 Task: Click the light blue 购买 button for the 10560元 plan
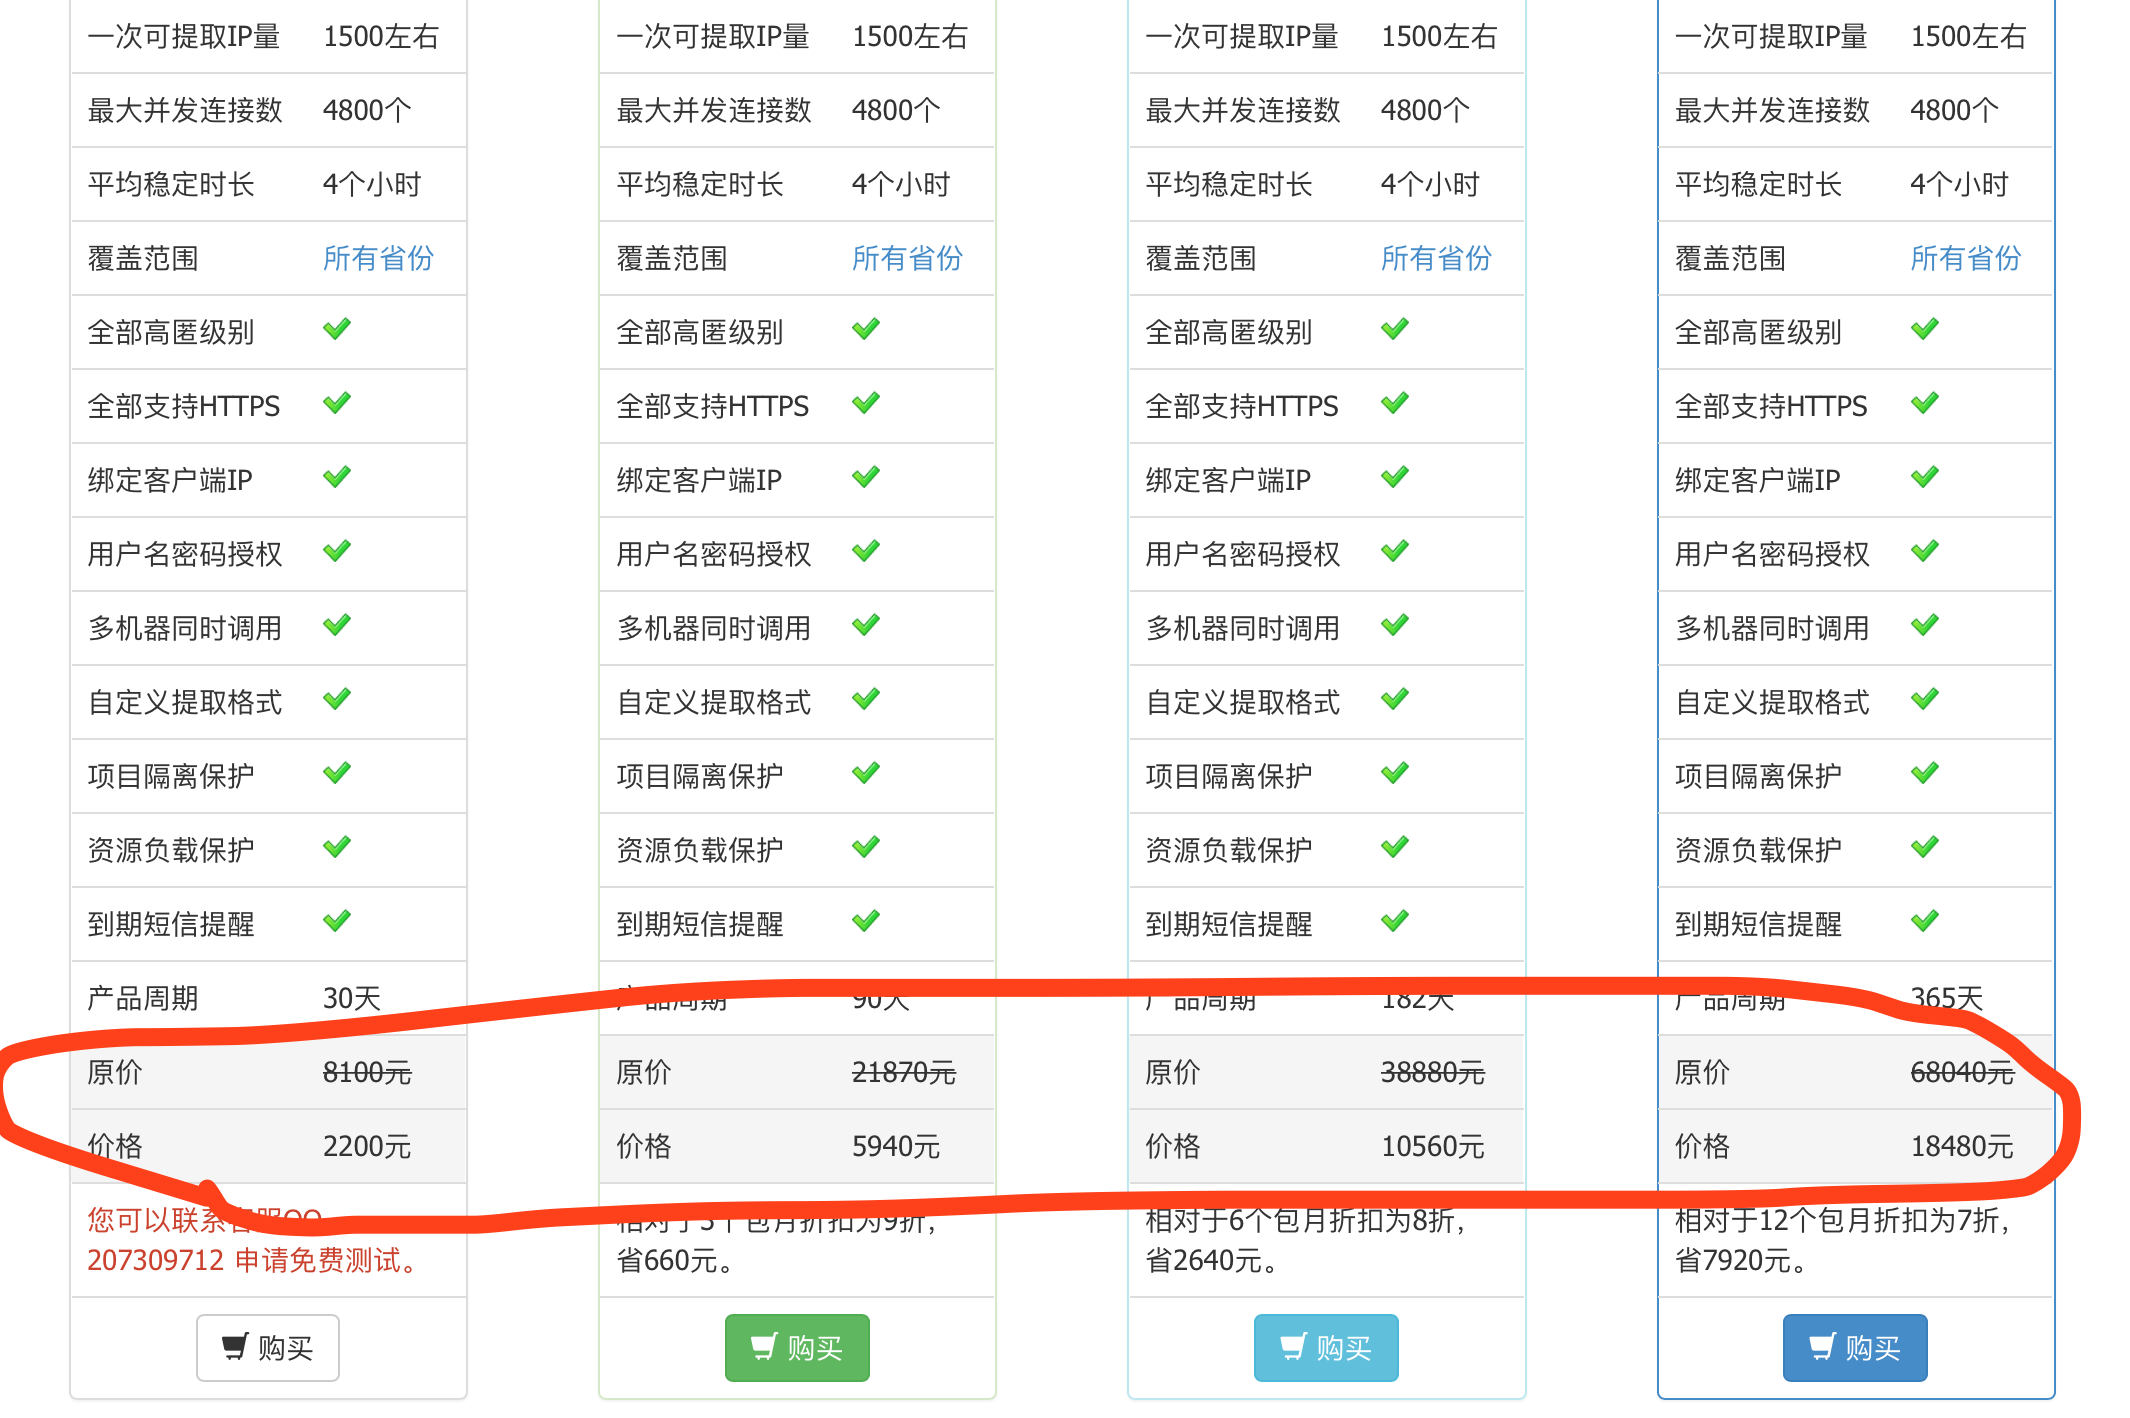[x=1326, y=1347]
